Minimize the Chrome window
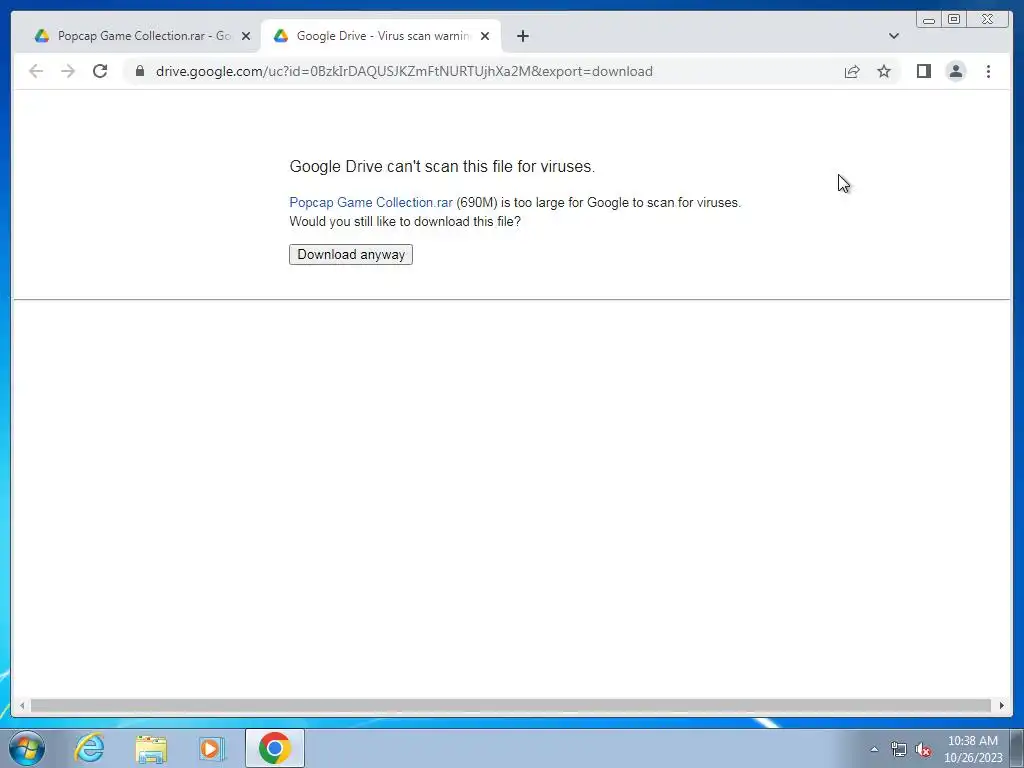This screenshot has width=1024, height=768. [x=929, y=20]
